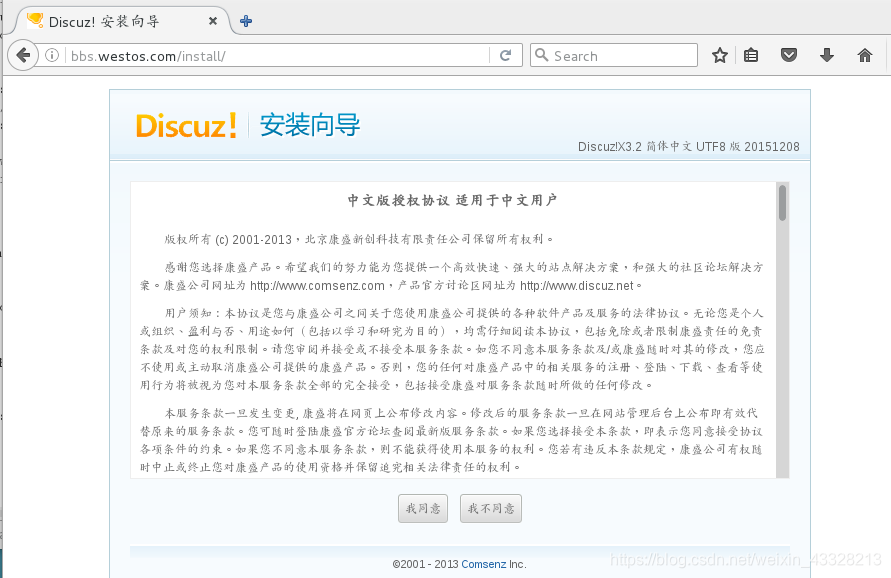This screenshot has height=578, width=891.
Task: Click the 我不同意 disagree button
Action: 491,508
